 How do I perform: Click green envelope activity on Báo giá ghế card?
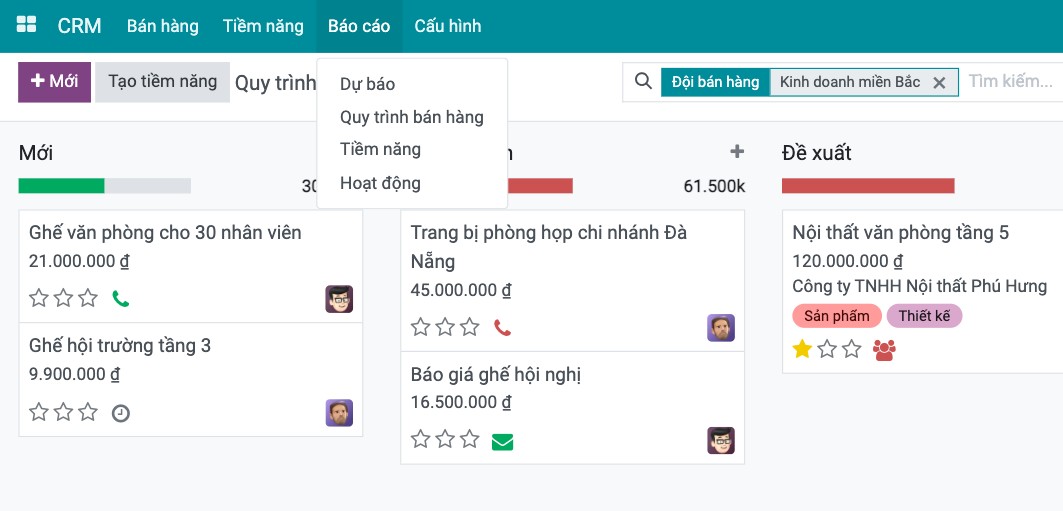[502, 442]
